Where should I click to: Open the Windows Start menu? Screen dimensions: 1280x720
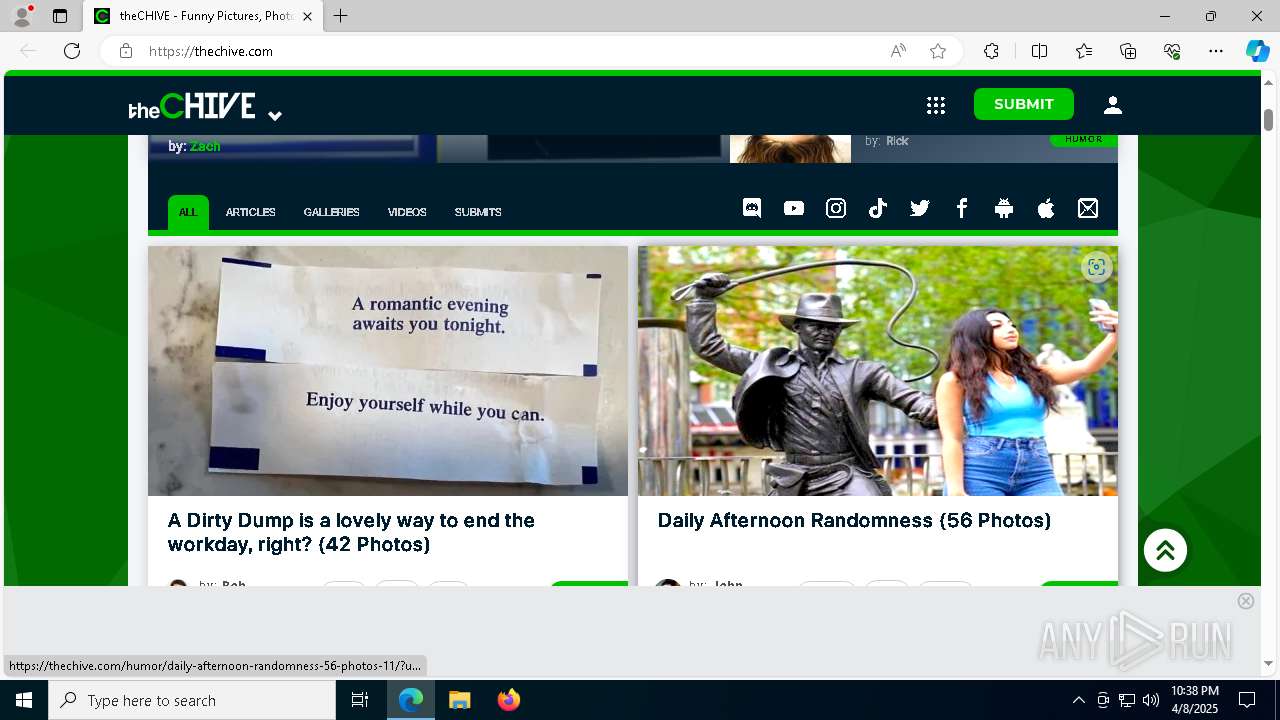point(24,700)
